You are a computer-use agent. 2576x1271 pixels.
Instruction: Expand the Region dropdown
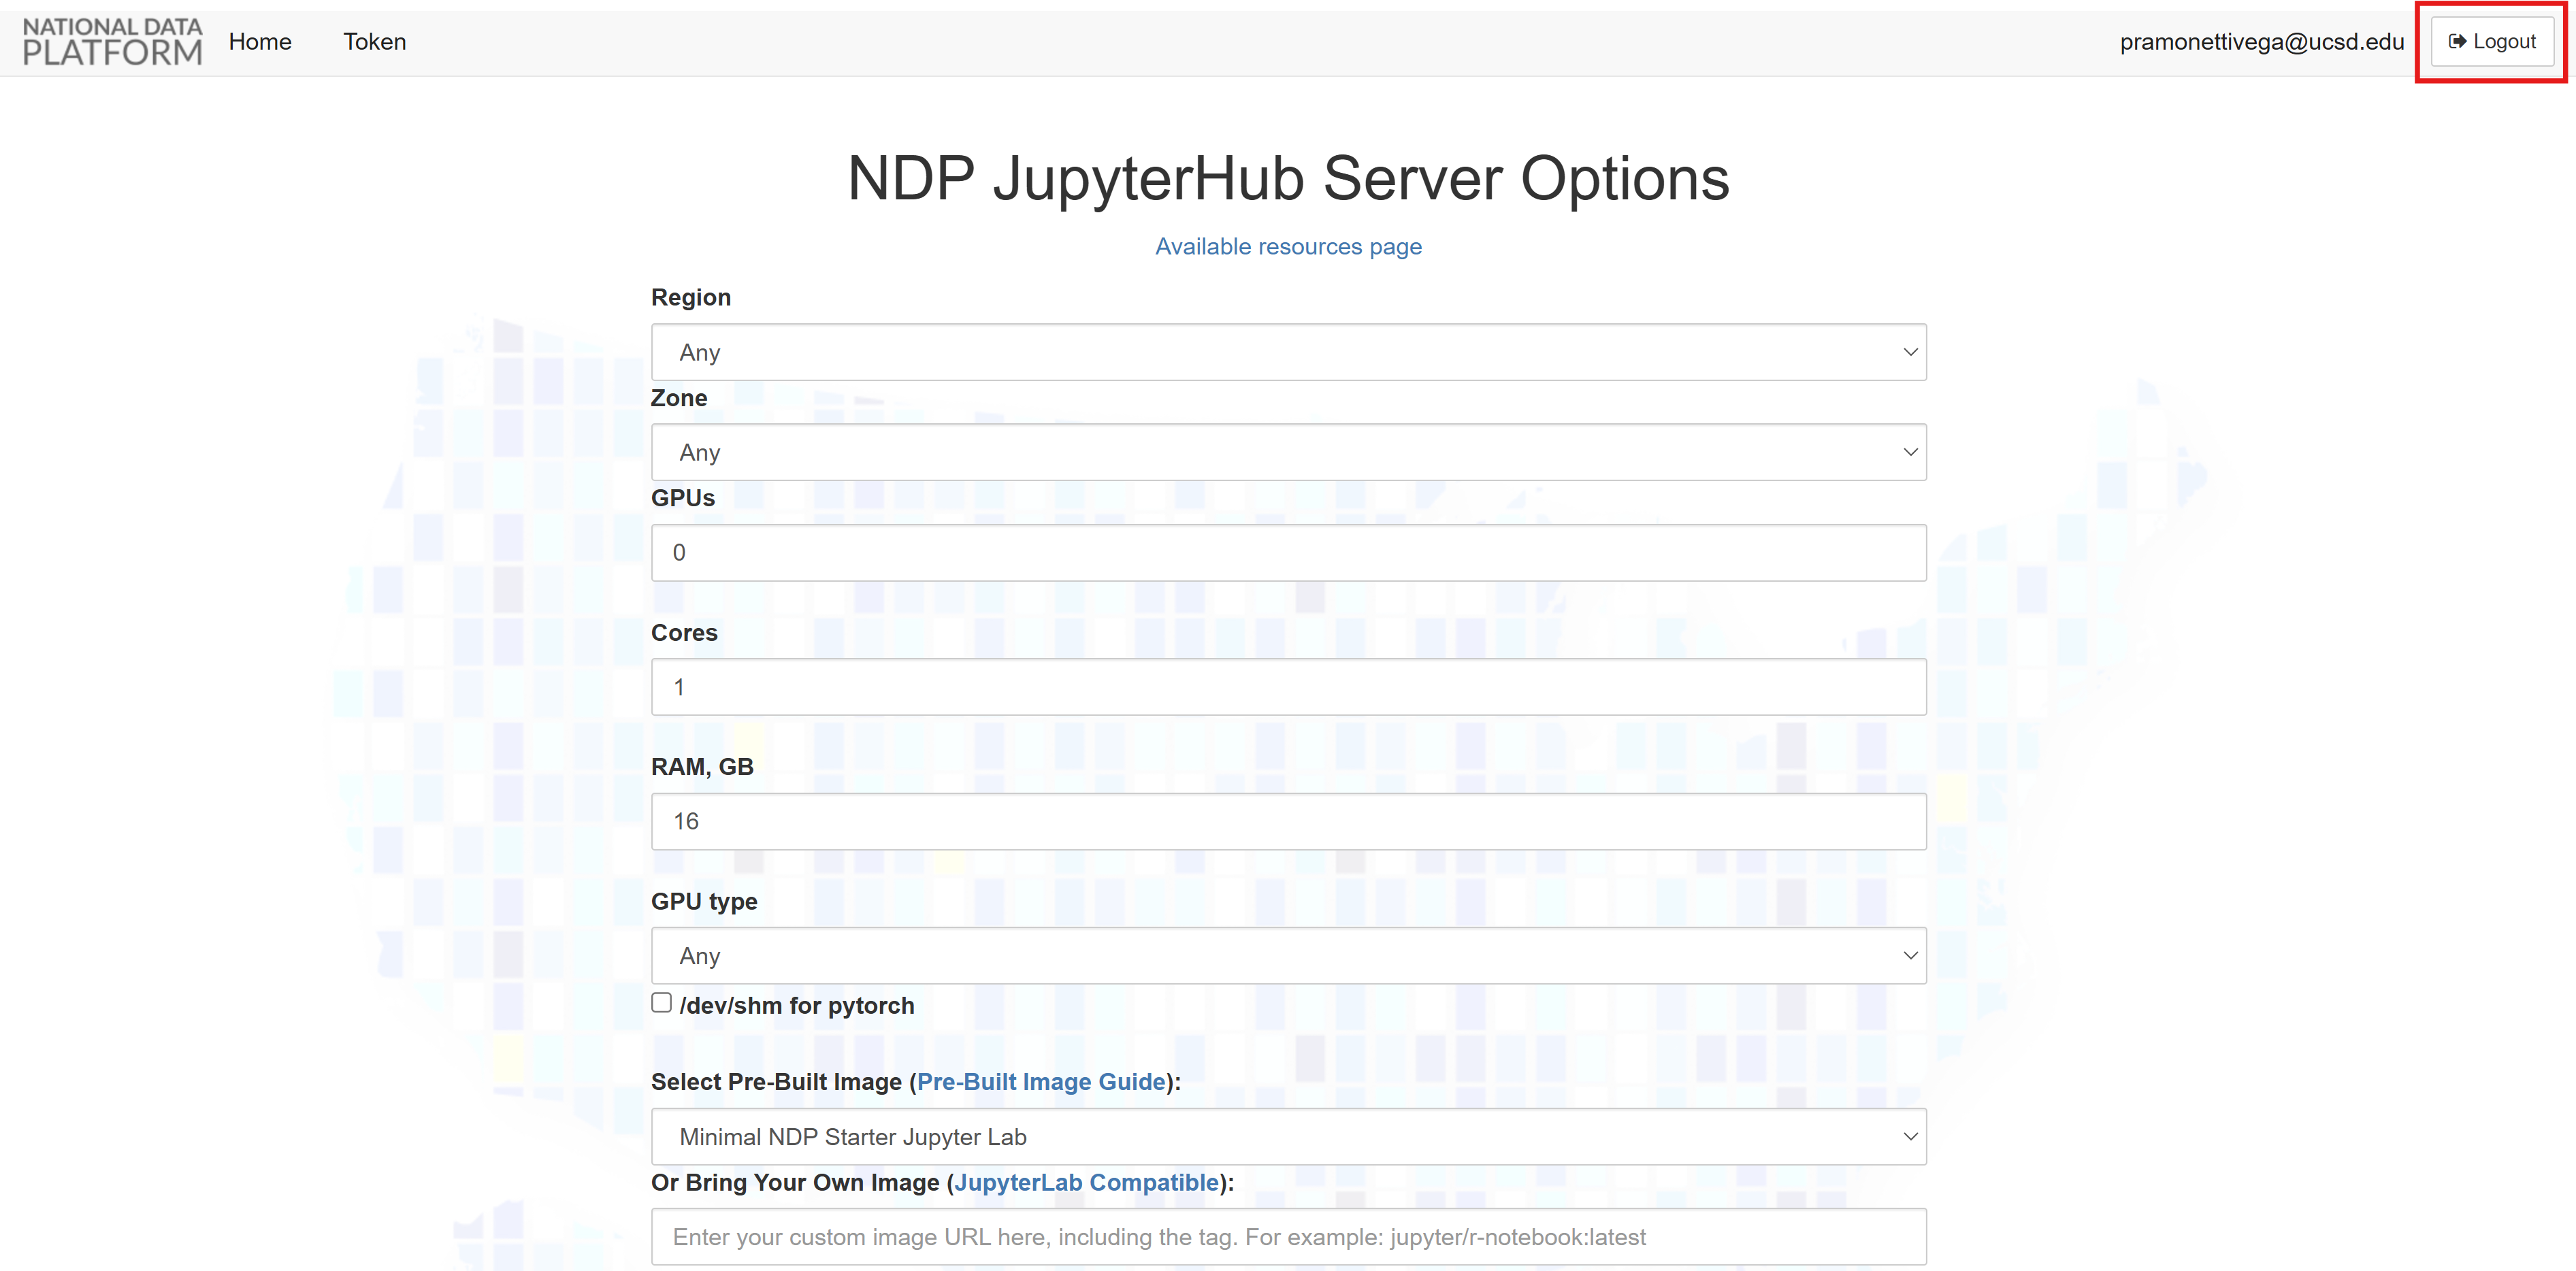click(1288, 352)
